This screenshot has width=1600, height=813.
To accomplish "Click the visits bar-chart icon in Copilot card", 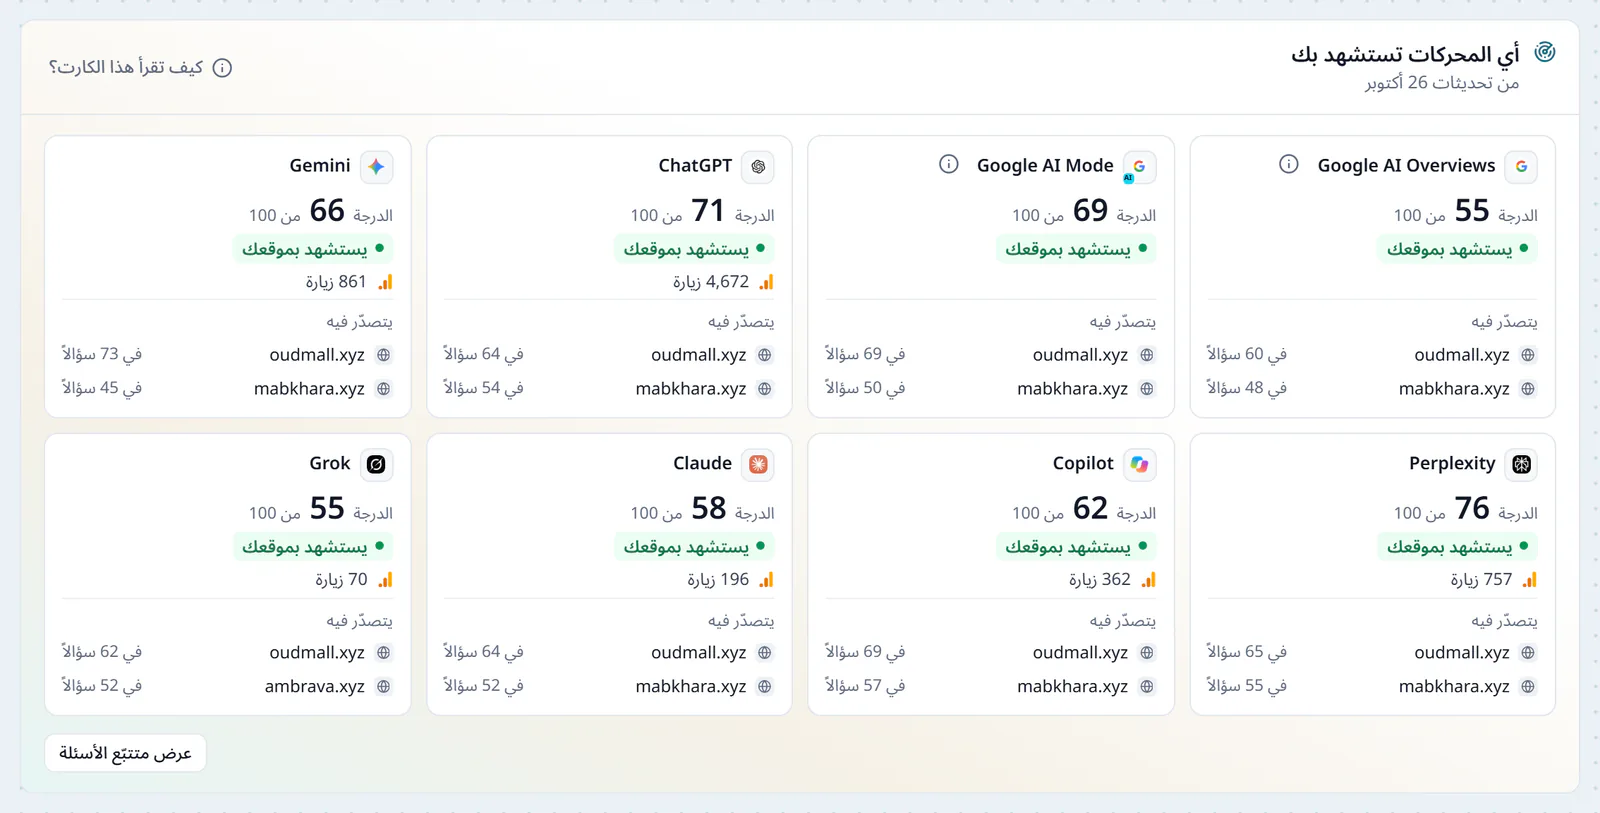I will [x=1148, y=580].
